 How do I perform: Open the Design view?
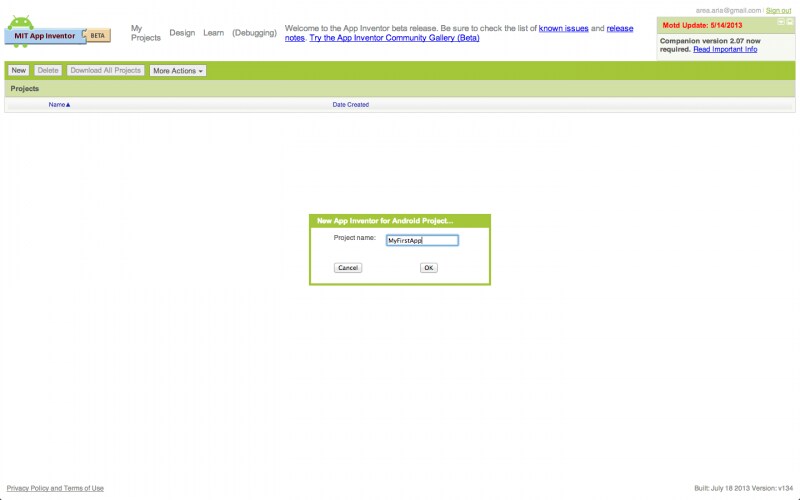(x=182, y=33)
